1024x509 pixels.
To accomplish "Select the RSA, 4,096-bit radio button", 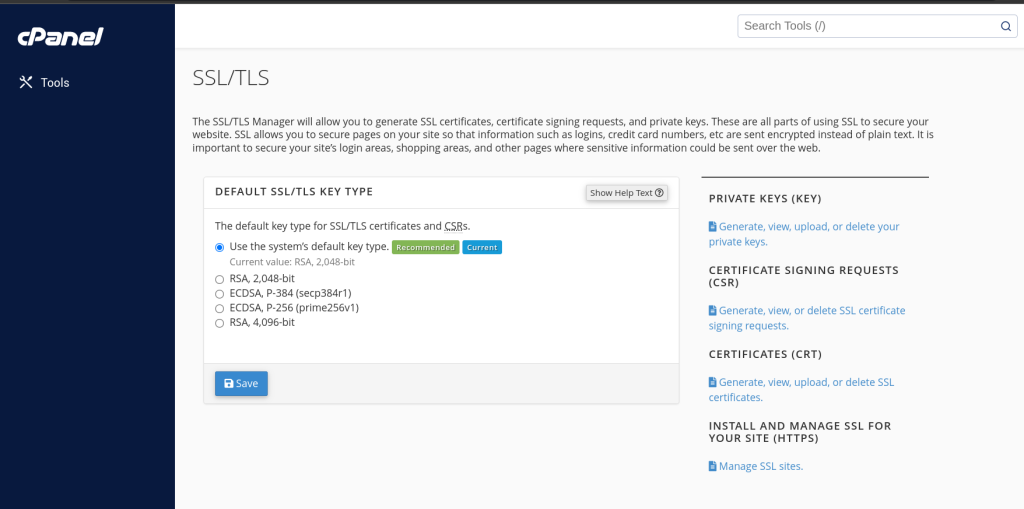I will pyautogui.click(x=219, y=323).
